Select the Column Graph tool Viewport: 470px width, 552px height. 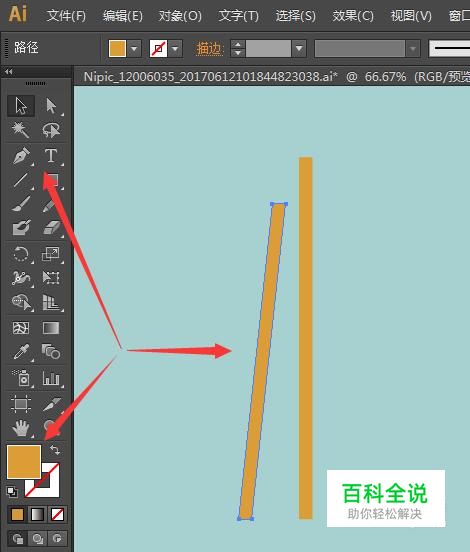pyautogui.click(x=51, y=378)
